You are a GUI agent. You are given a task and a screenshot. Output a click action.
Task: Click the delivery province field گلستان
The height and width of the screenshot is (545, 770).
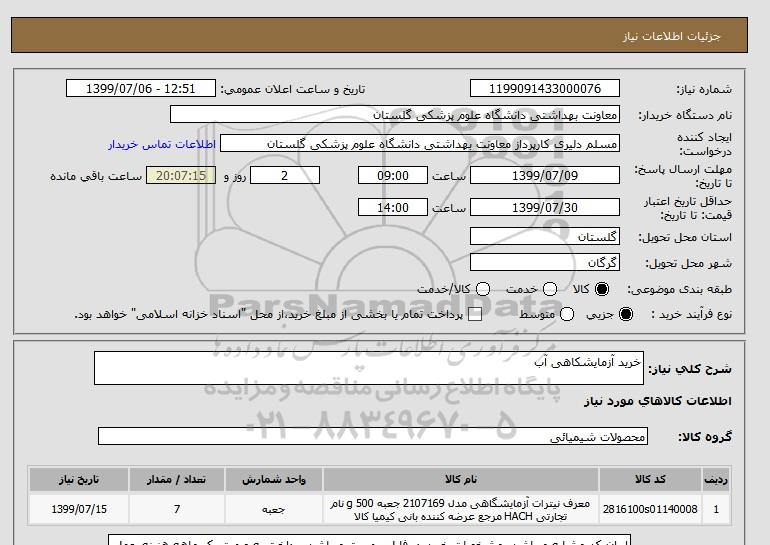click(x=545, y=236)
